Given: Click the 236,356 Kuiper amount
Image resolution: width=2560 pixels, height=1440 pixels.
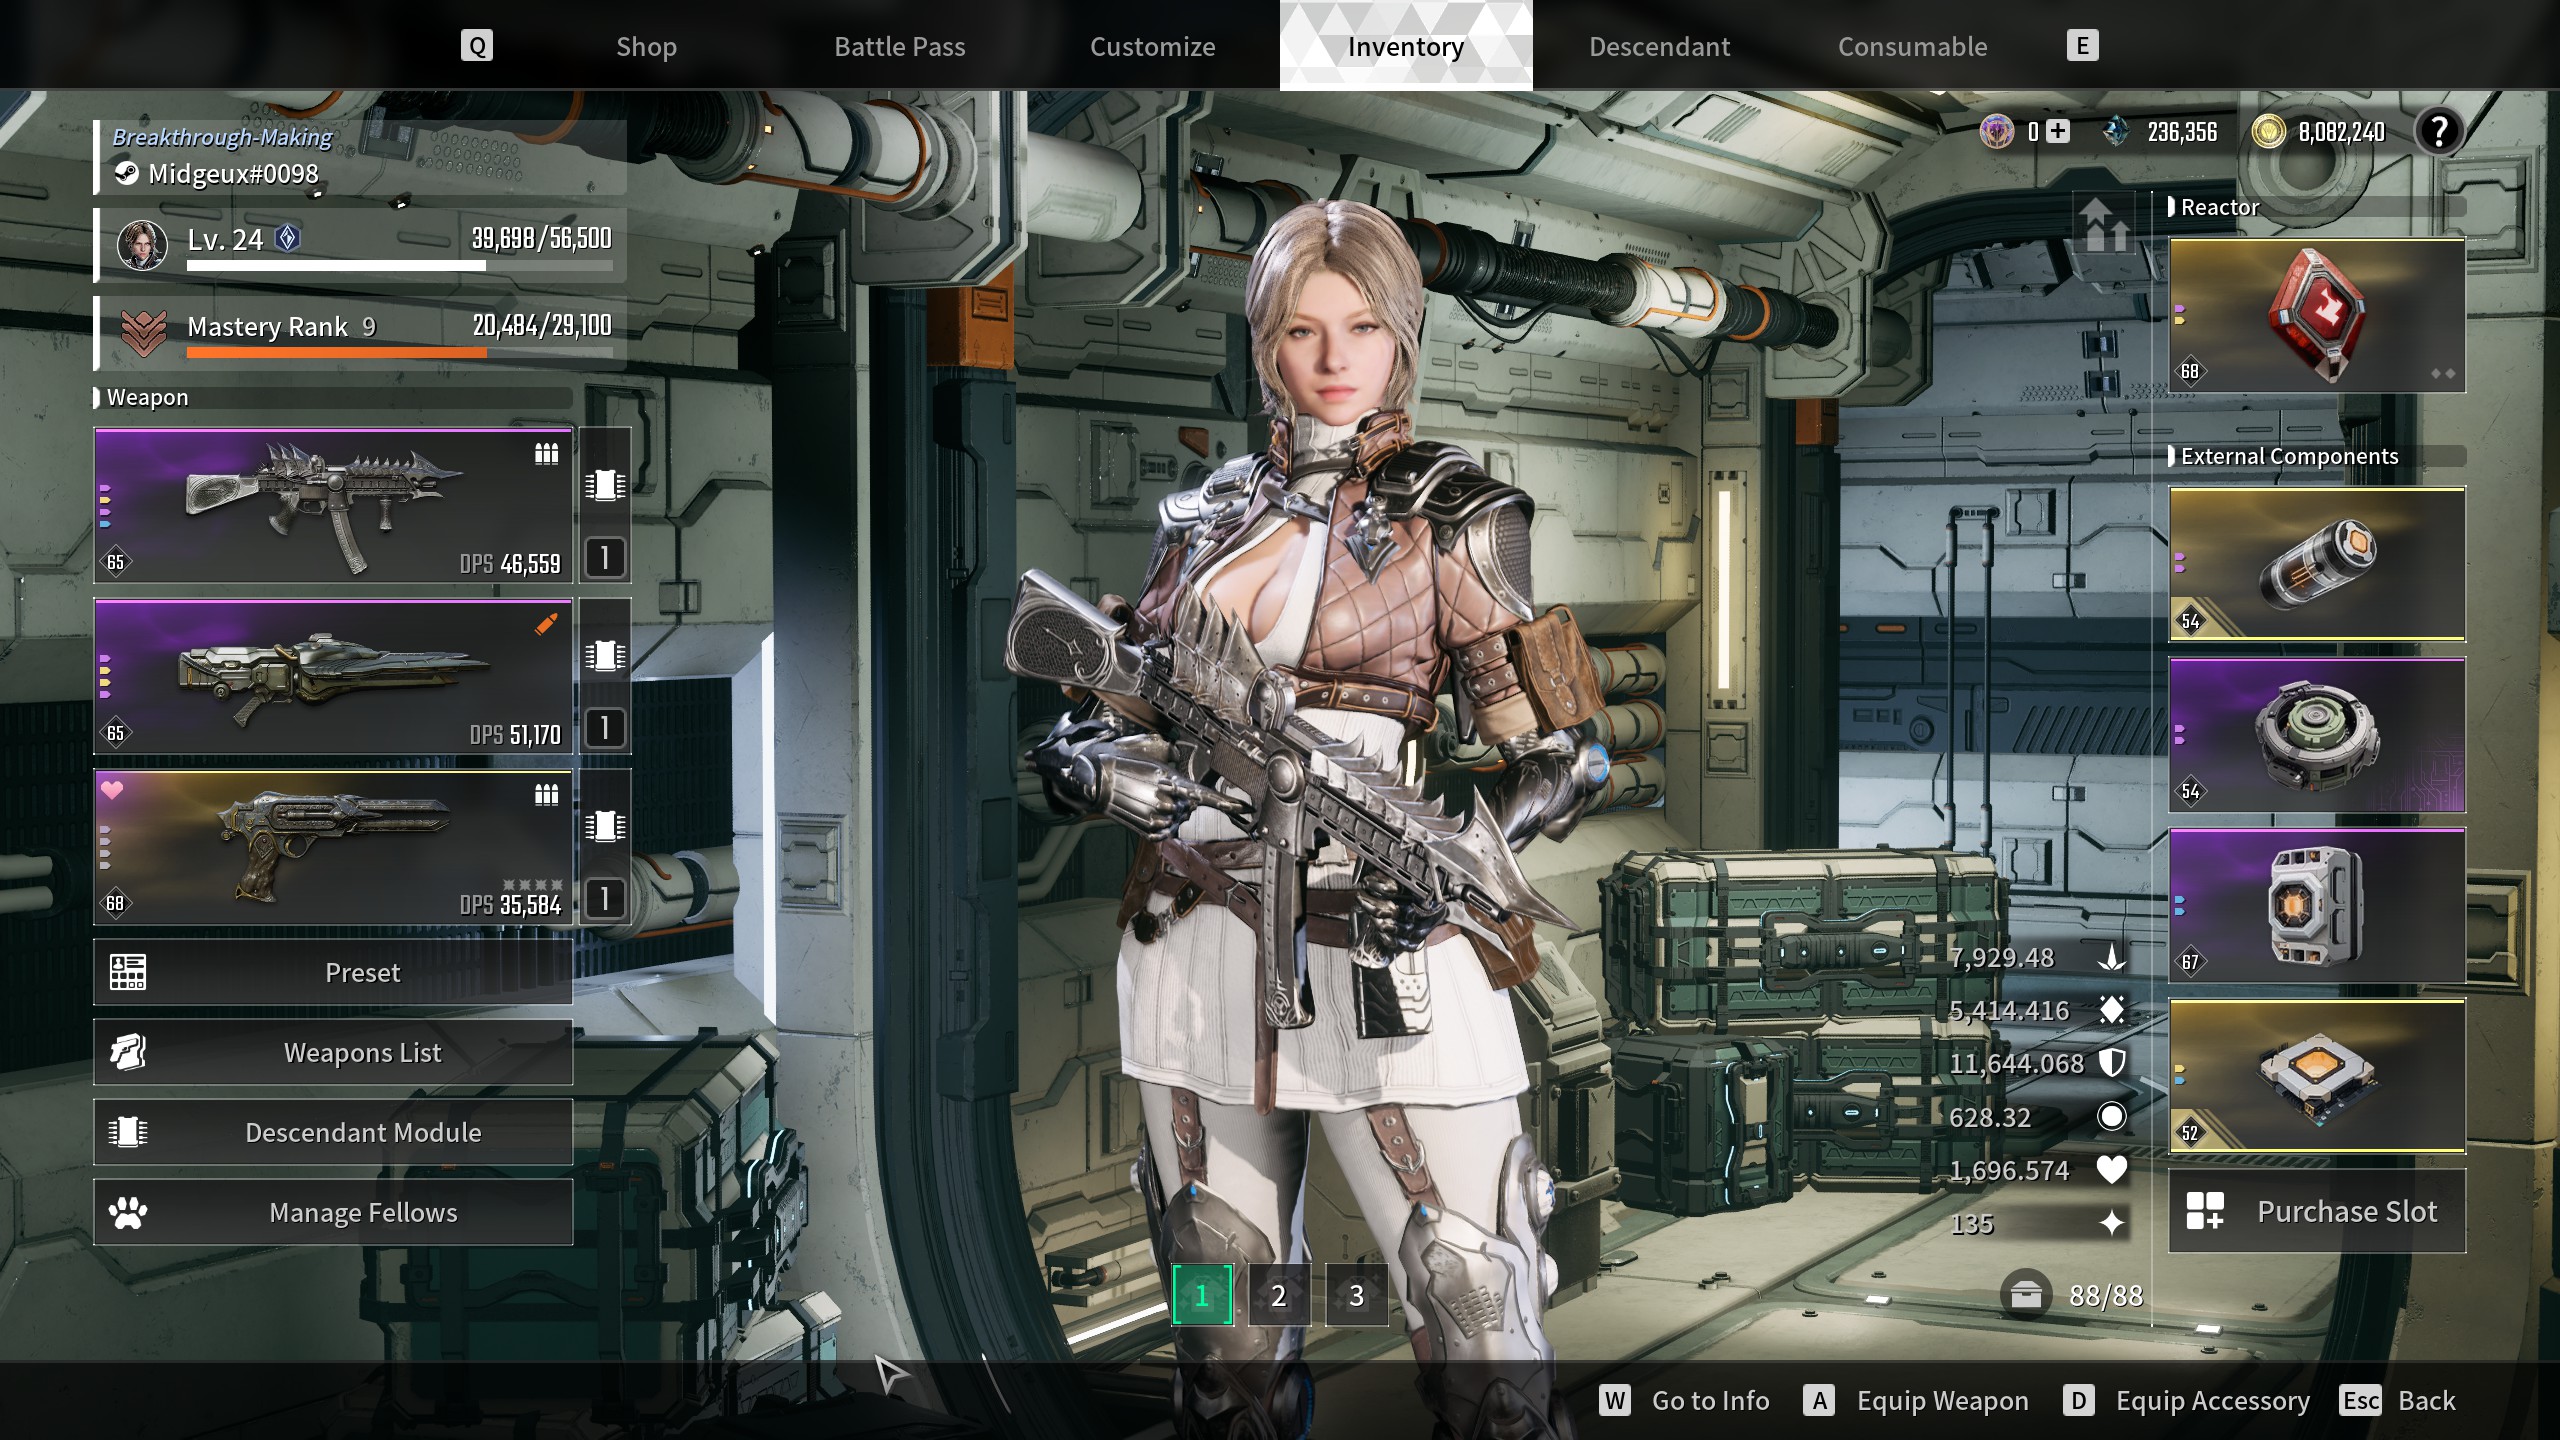Looking at the screenshot, I should pyautogui.click(x=2182, y=132).
